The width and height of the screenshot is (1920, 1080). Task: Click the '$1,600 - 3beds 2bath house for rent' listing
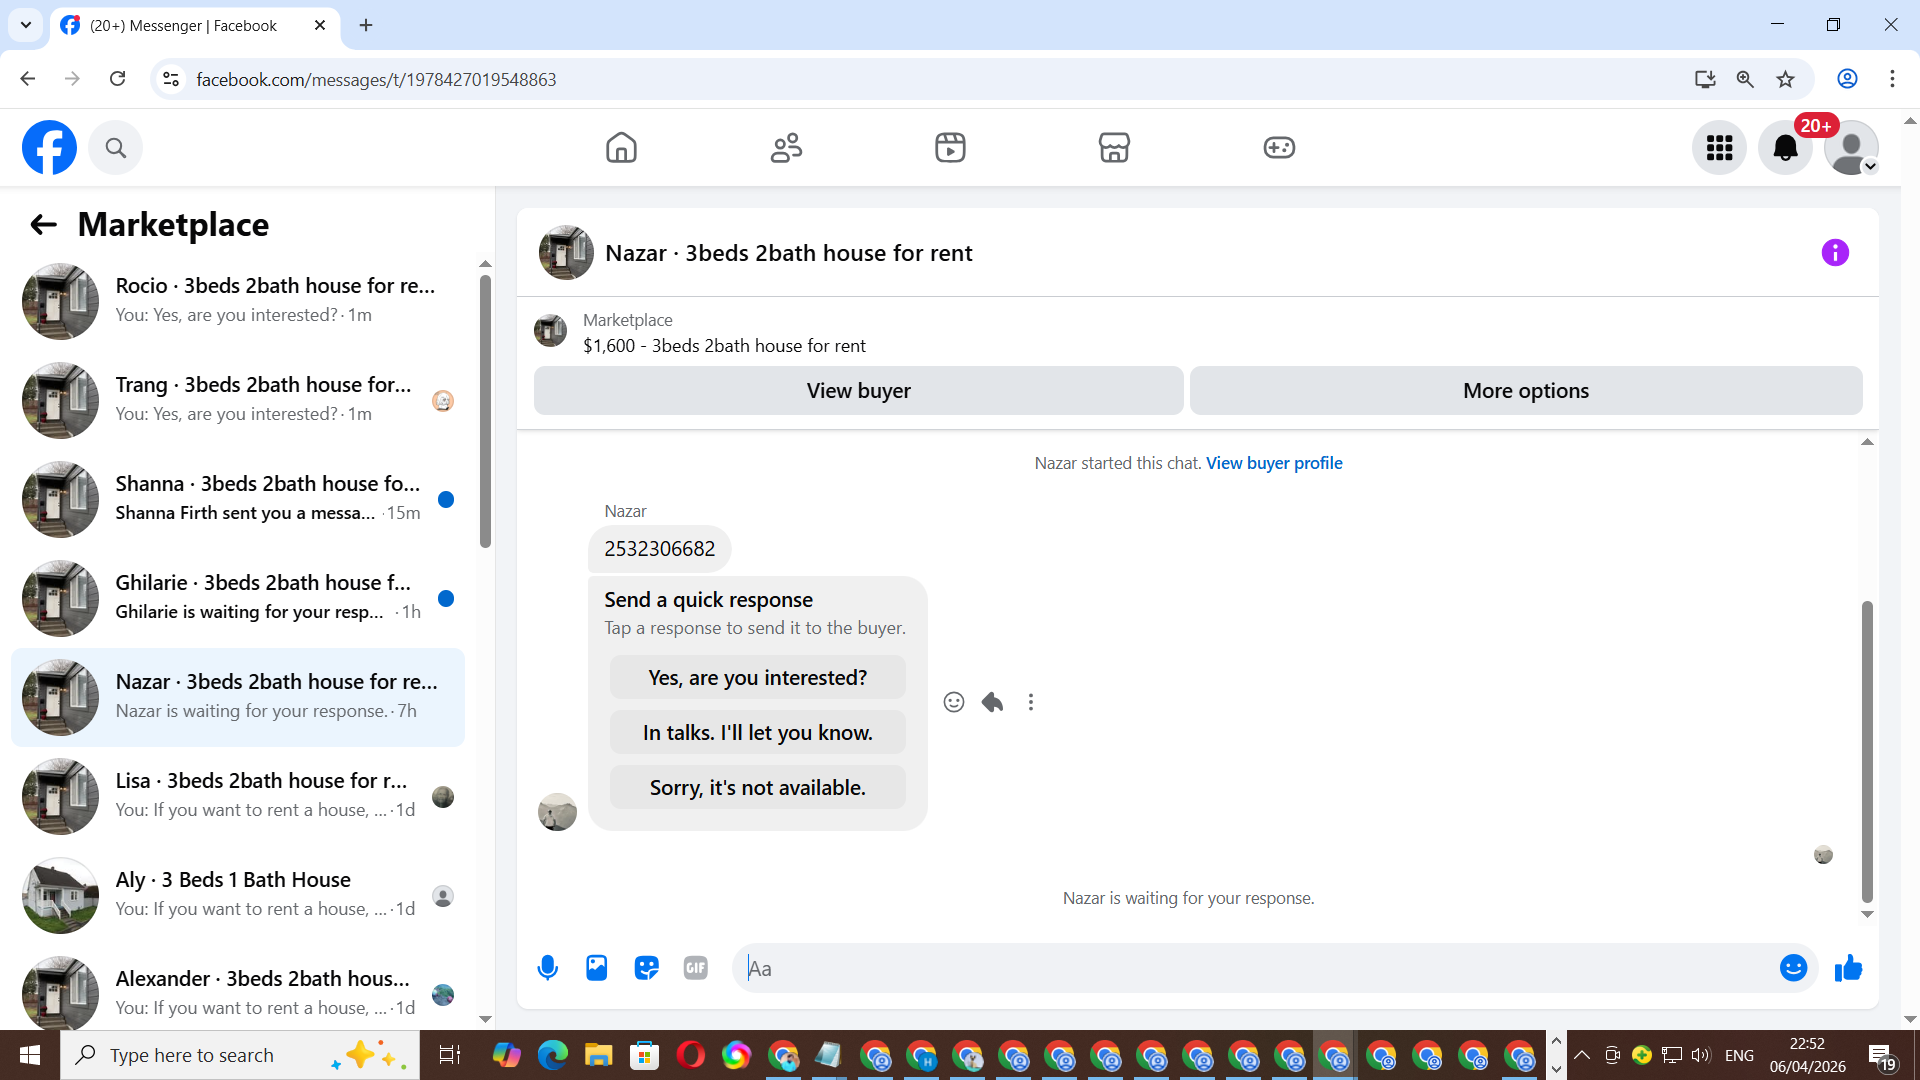click(x=724, y=346)
